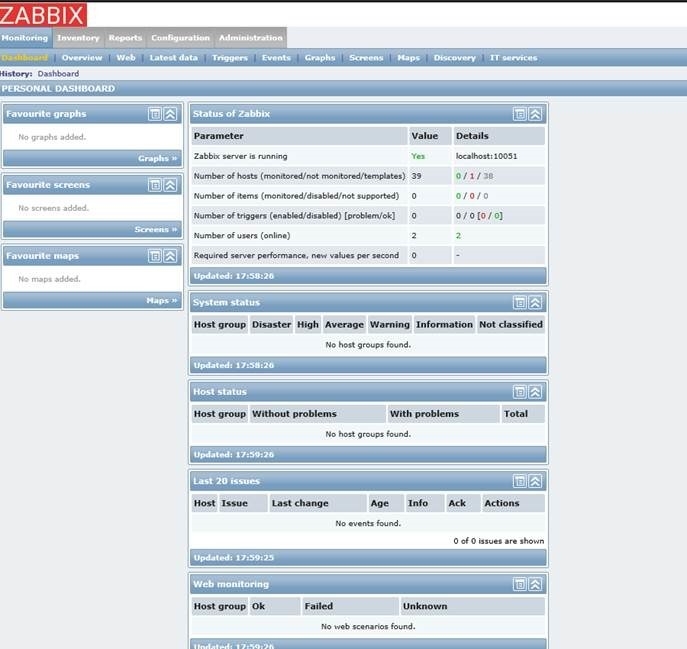687x649 pixels.
Task: Click 'No events found.' message
Action: (x=368, y=523)
